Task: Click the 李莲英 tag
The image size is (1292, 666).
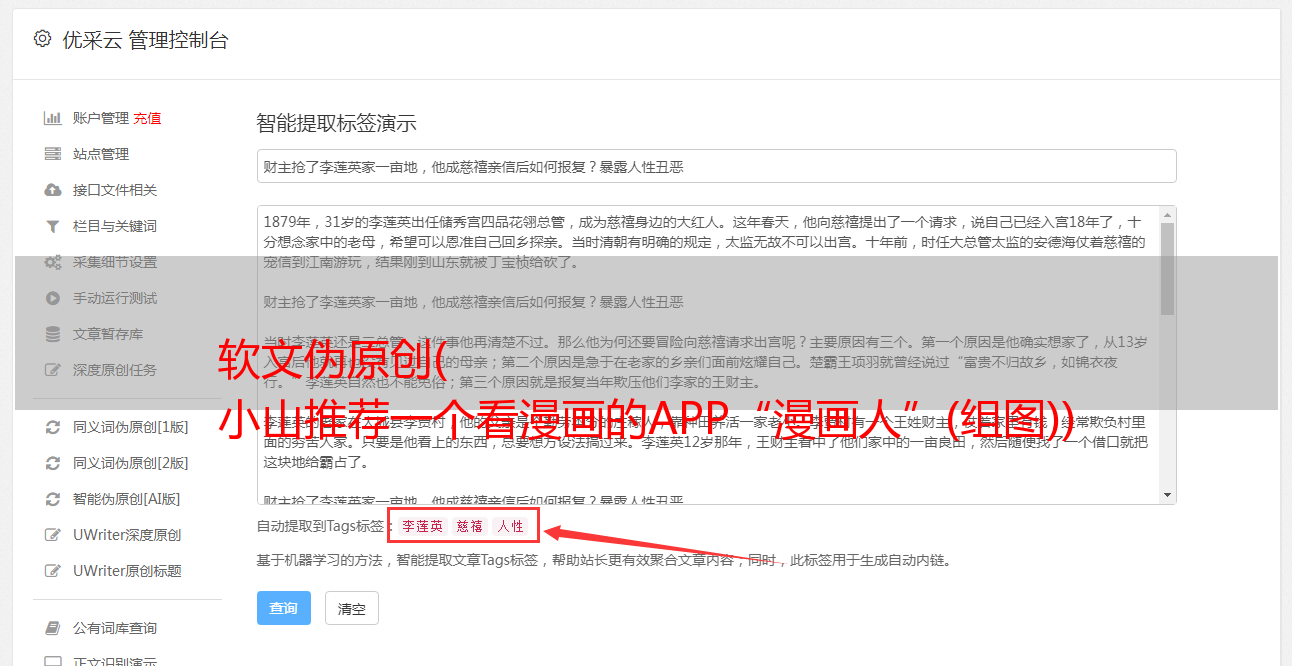Action: coord(423,526)
